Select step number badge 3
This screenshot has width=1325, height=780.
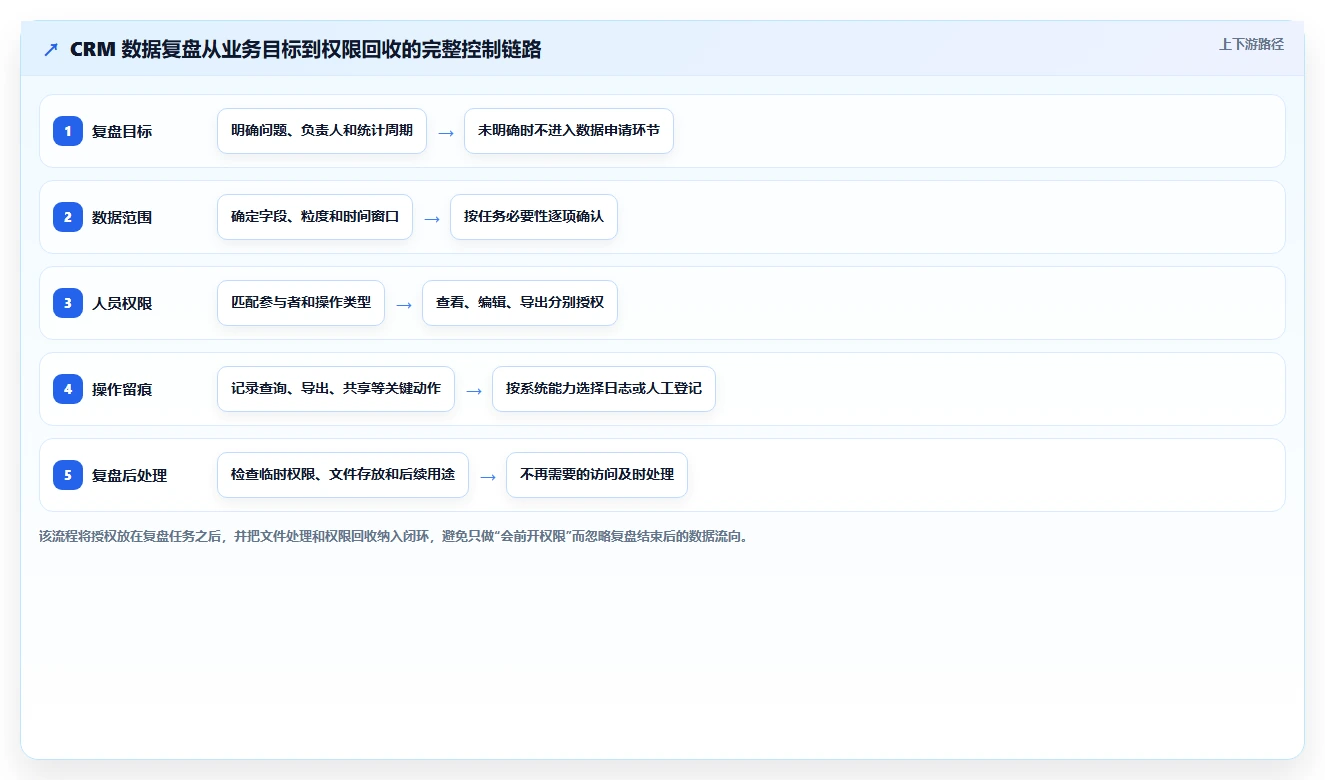[68, 303]
